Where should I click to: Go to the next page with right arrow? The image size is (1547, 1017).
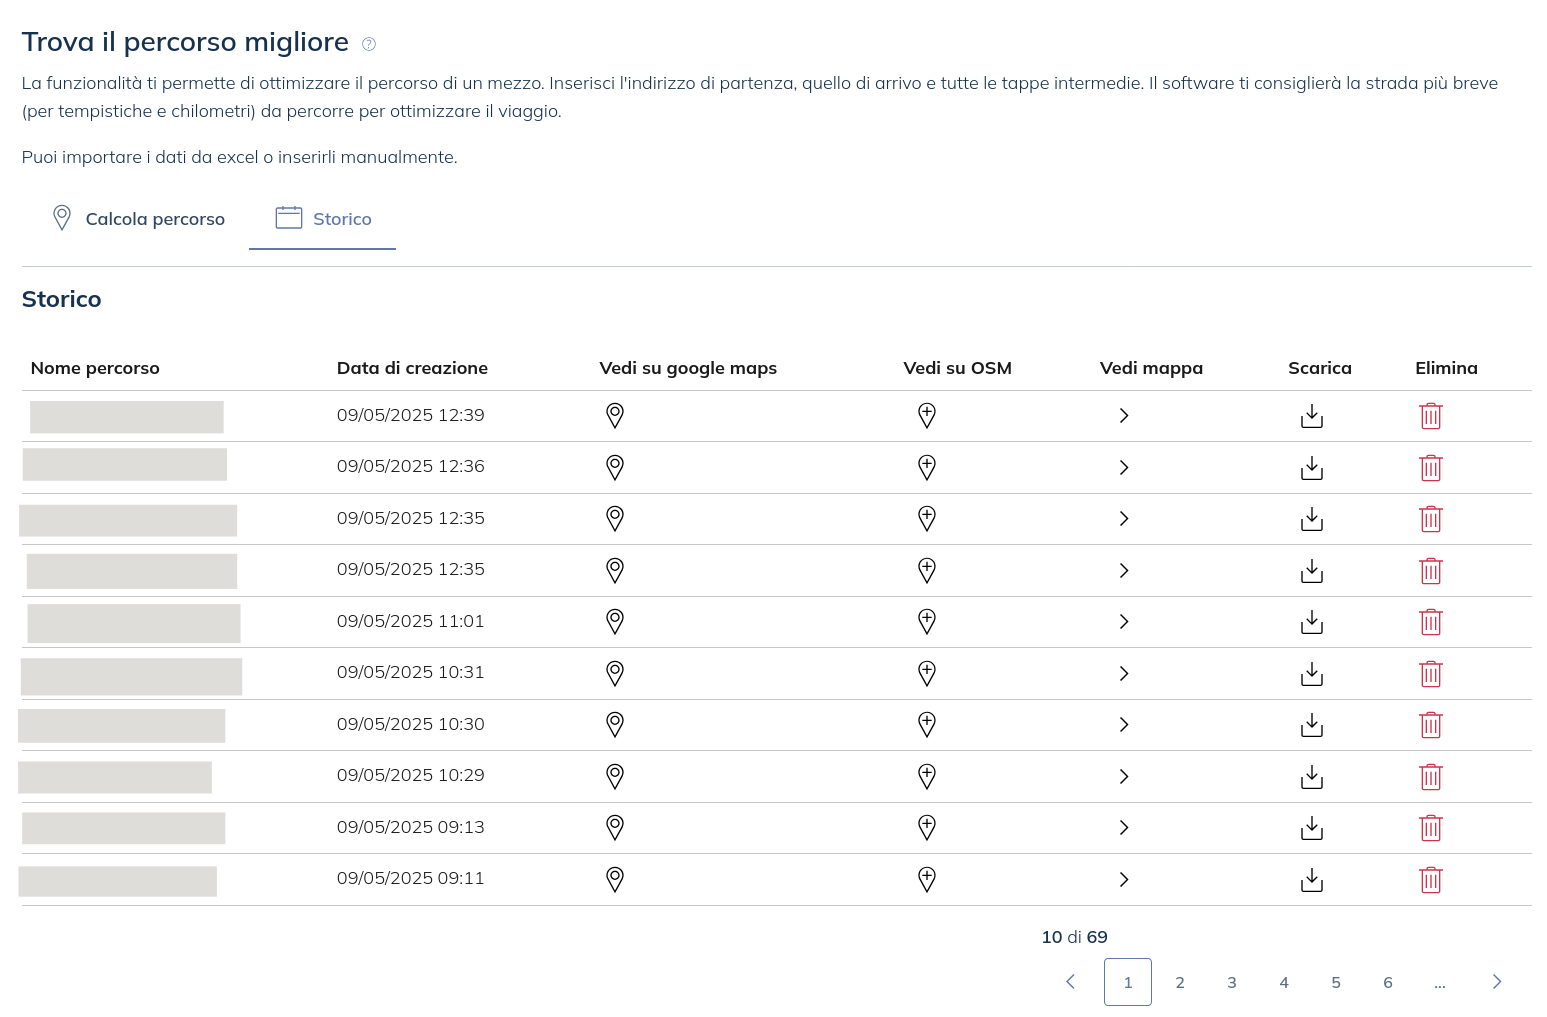pos(1497,982)
